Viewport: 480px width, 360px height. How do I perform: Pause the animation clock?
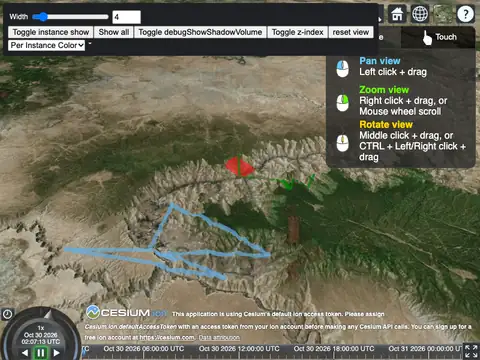coord(41,353)
